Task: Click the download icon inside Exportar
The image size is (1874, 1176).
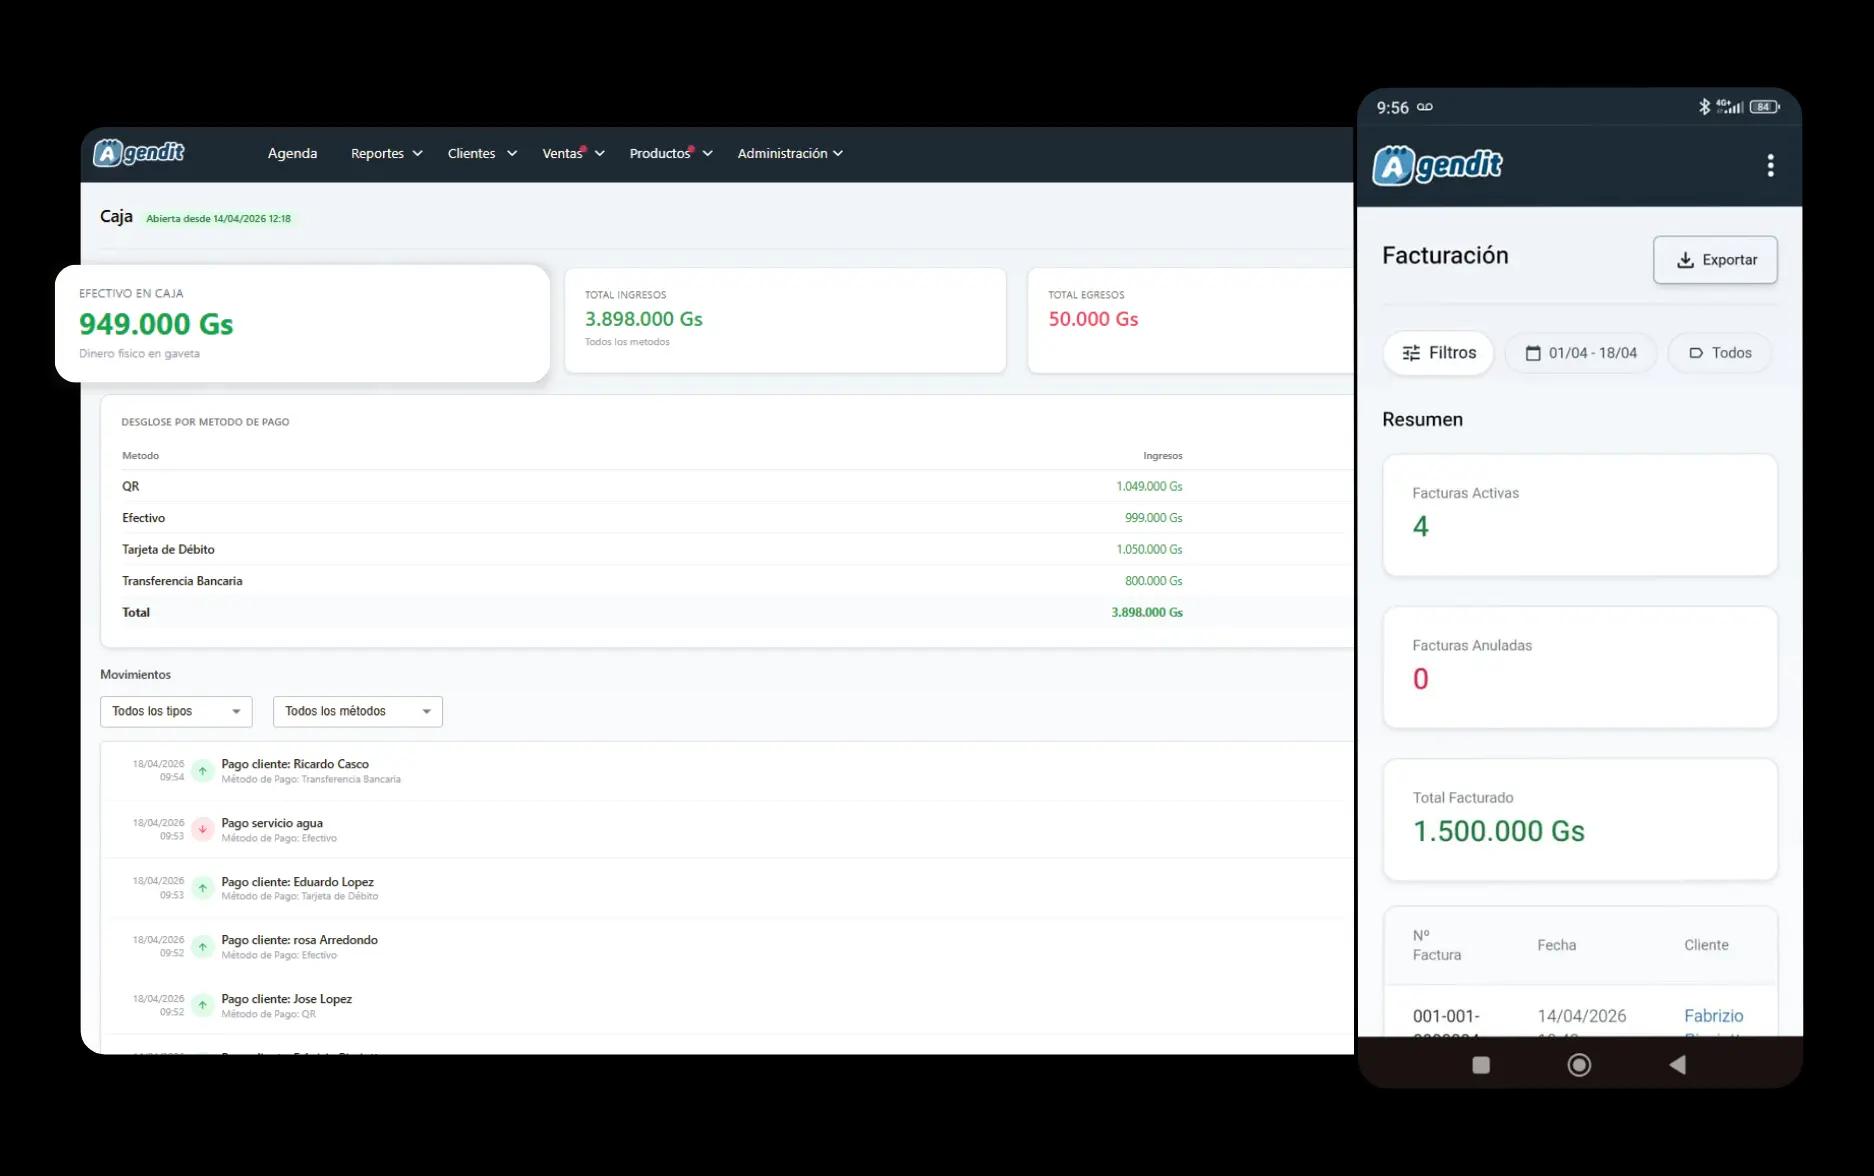Action: pos(1684,259)
